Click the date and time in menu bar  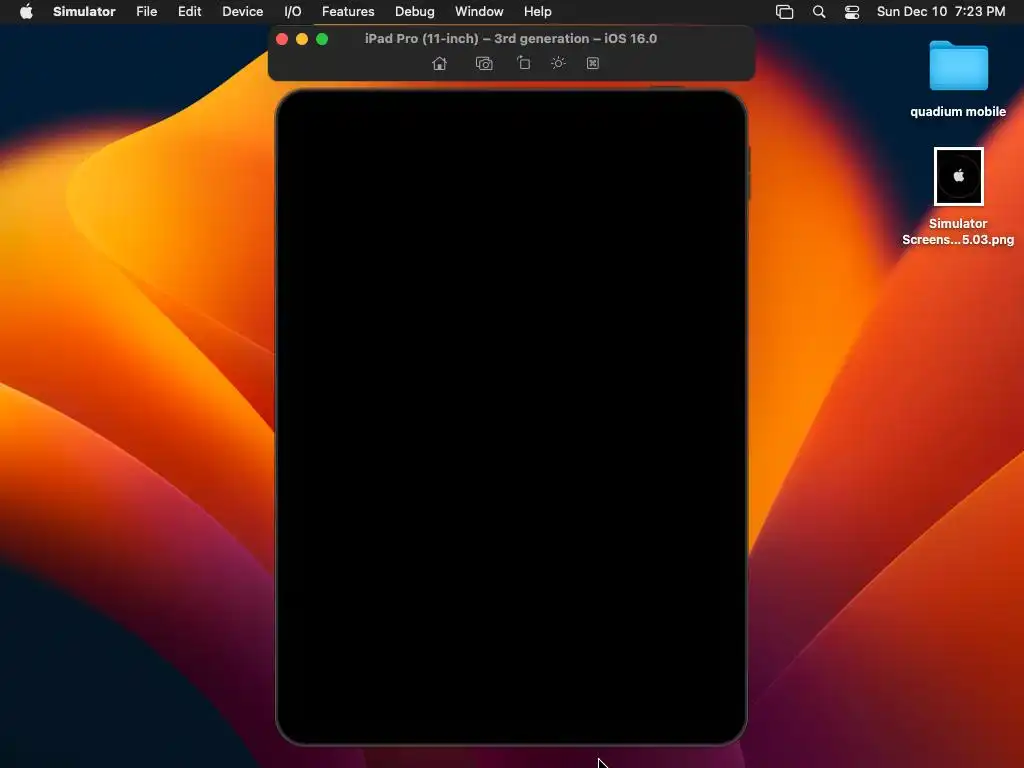940,11
